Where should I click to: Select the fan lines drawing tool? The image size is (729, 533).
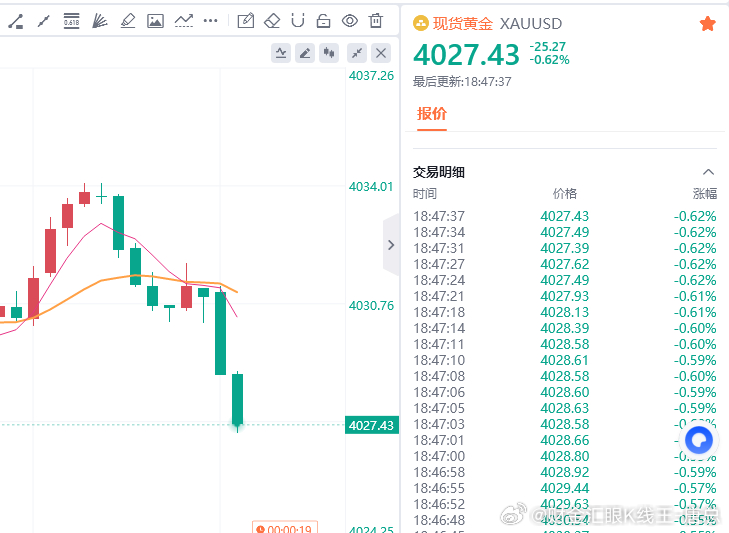pos(99,21)
